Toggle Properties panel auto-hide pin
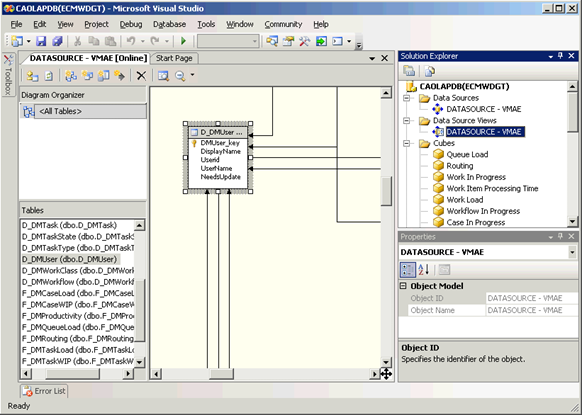The image size is (582, 415). (x=560, y=236)
